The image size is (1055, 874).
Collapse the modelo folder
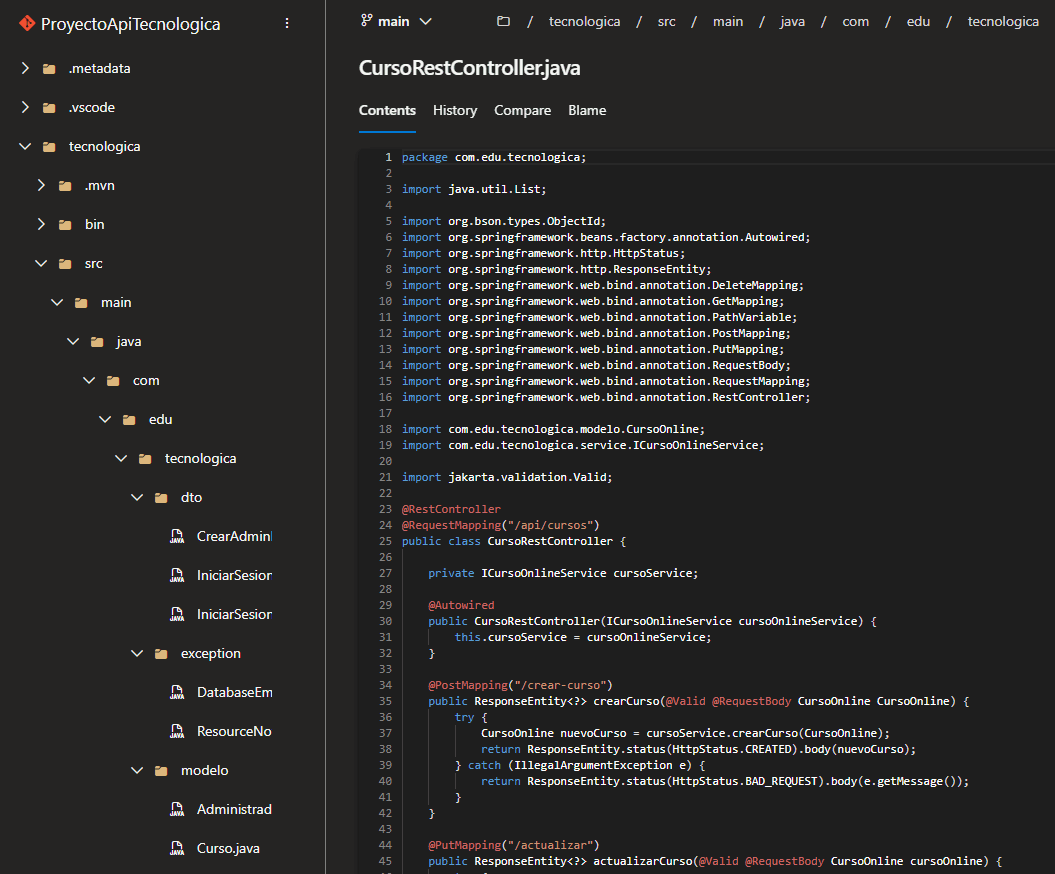click(137, 770)
